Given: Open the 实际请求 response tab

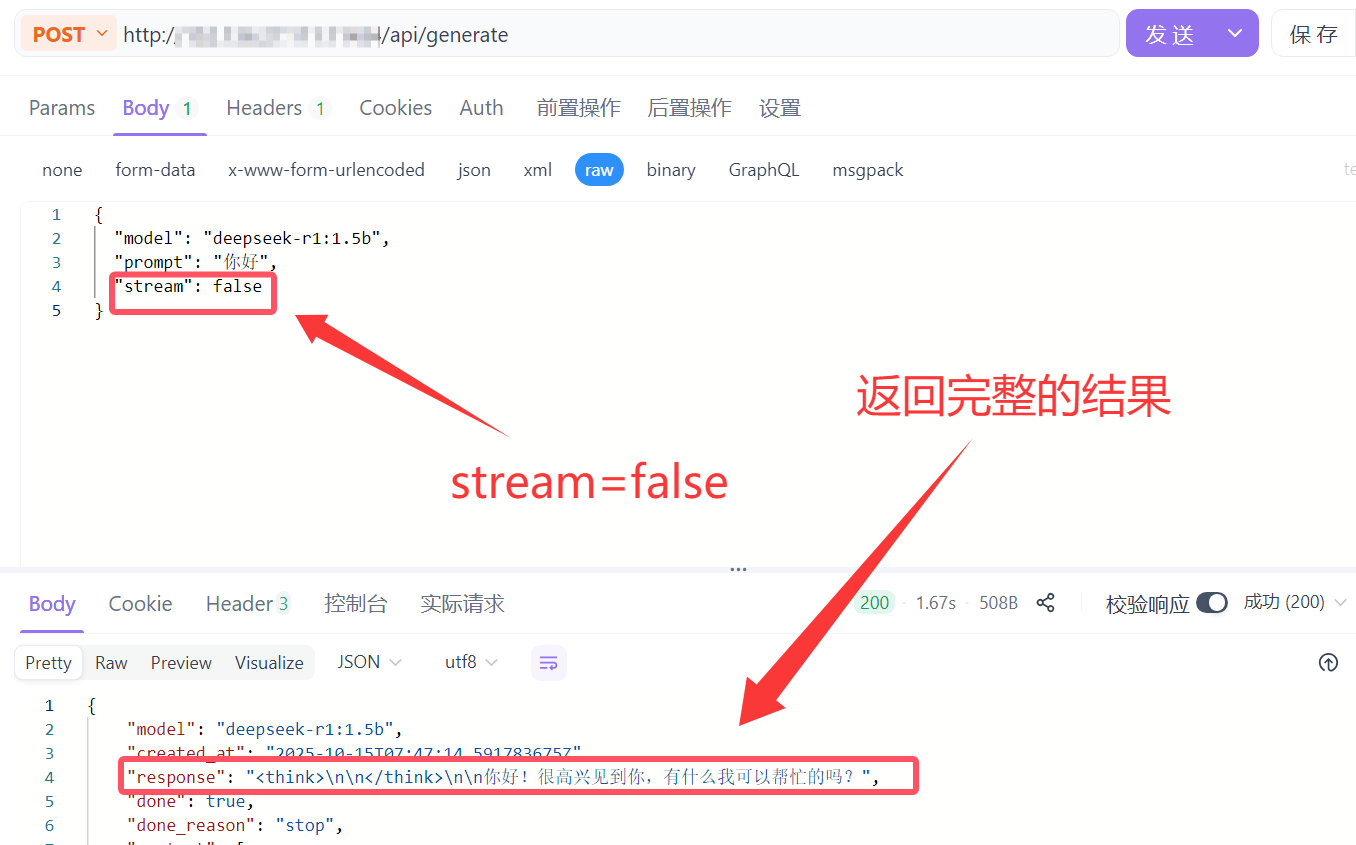Looking at the screenshot, I should pyautogui.click(x=462, y=604).
